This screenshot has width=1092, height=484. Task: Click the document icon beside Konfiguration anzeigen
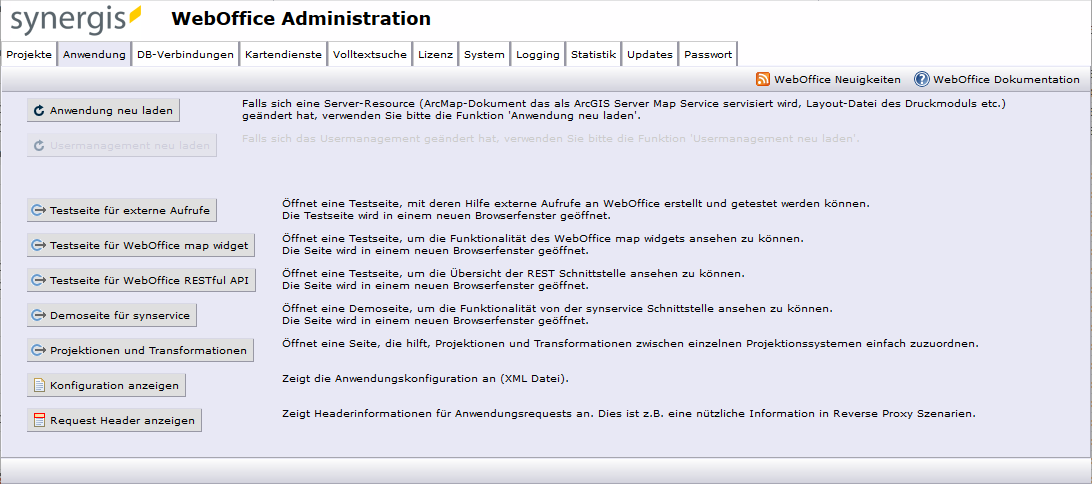39,385
